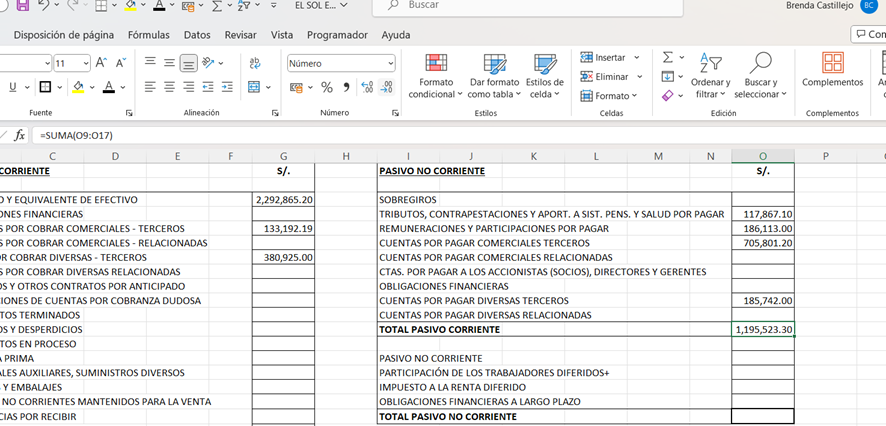Click the Sort and Filter icon in the quick access toolbar
This screenshot has height=426, width=886.
click(245, 6)
